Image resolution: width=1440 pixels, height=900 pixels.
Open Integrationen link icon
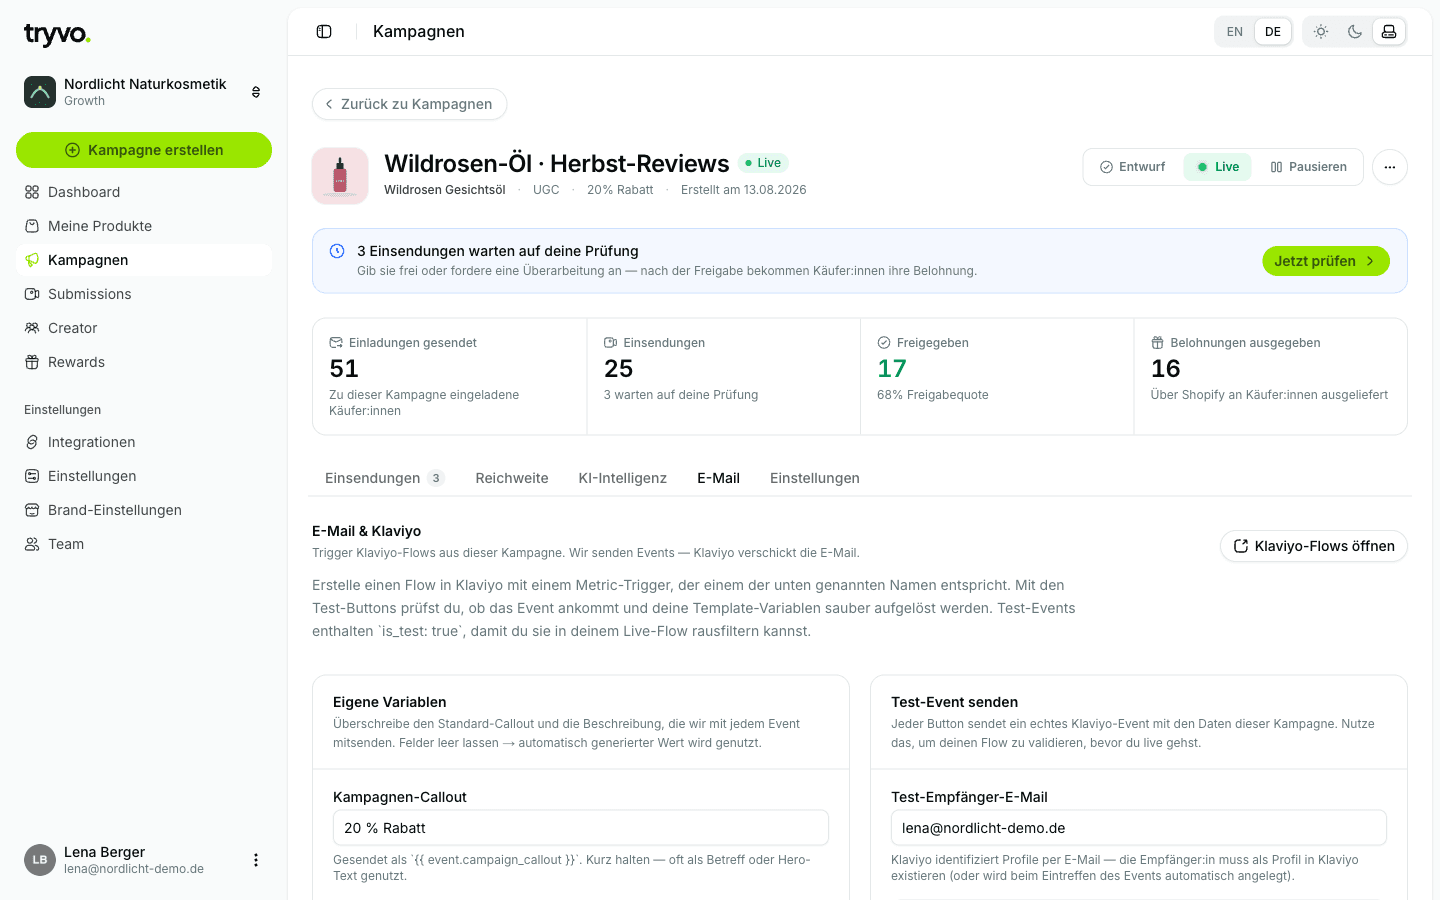[32, 442]
